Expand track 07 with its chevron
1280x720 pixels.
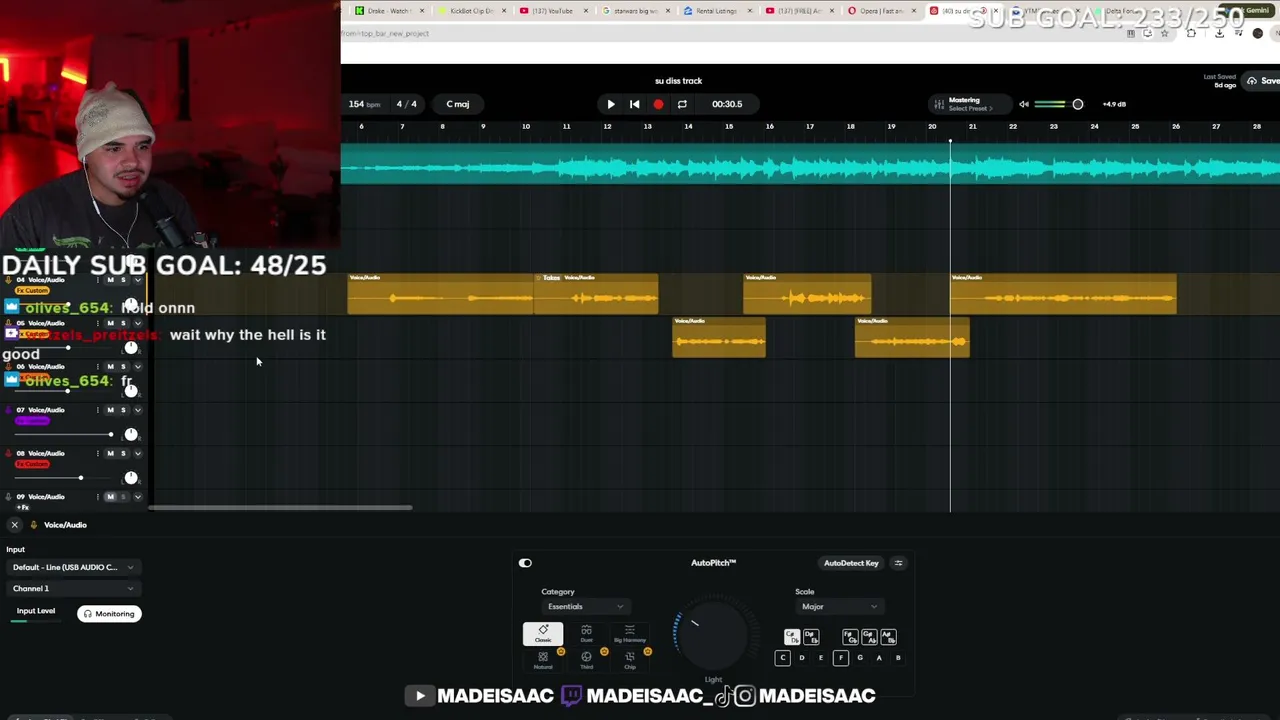137,410
